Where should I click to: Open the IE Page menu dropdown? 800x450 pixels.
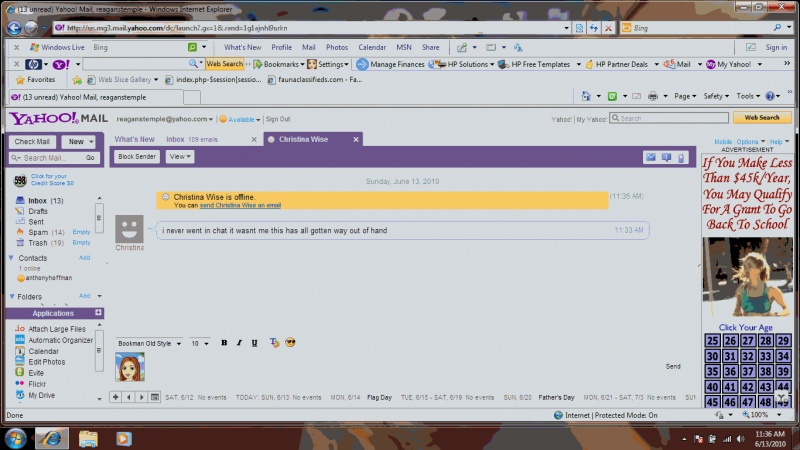pos(685,96)
